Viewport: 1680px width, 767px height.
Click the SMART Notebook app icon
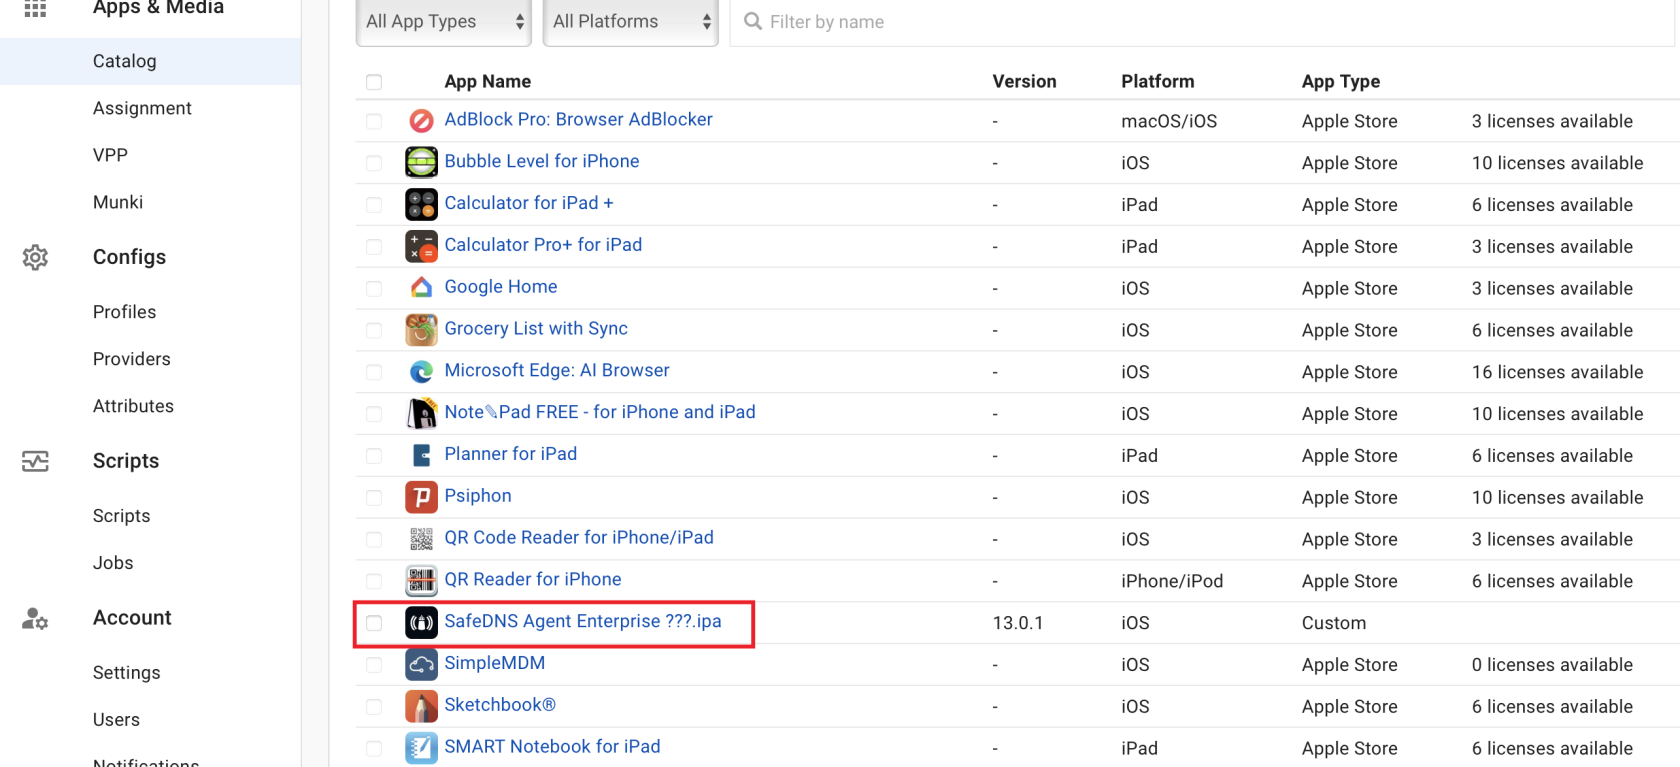[x=421, y=748]
